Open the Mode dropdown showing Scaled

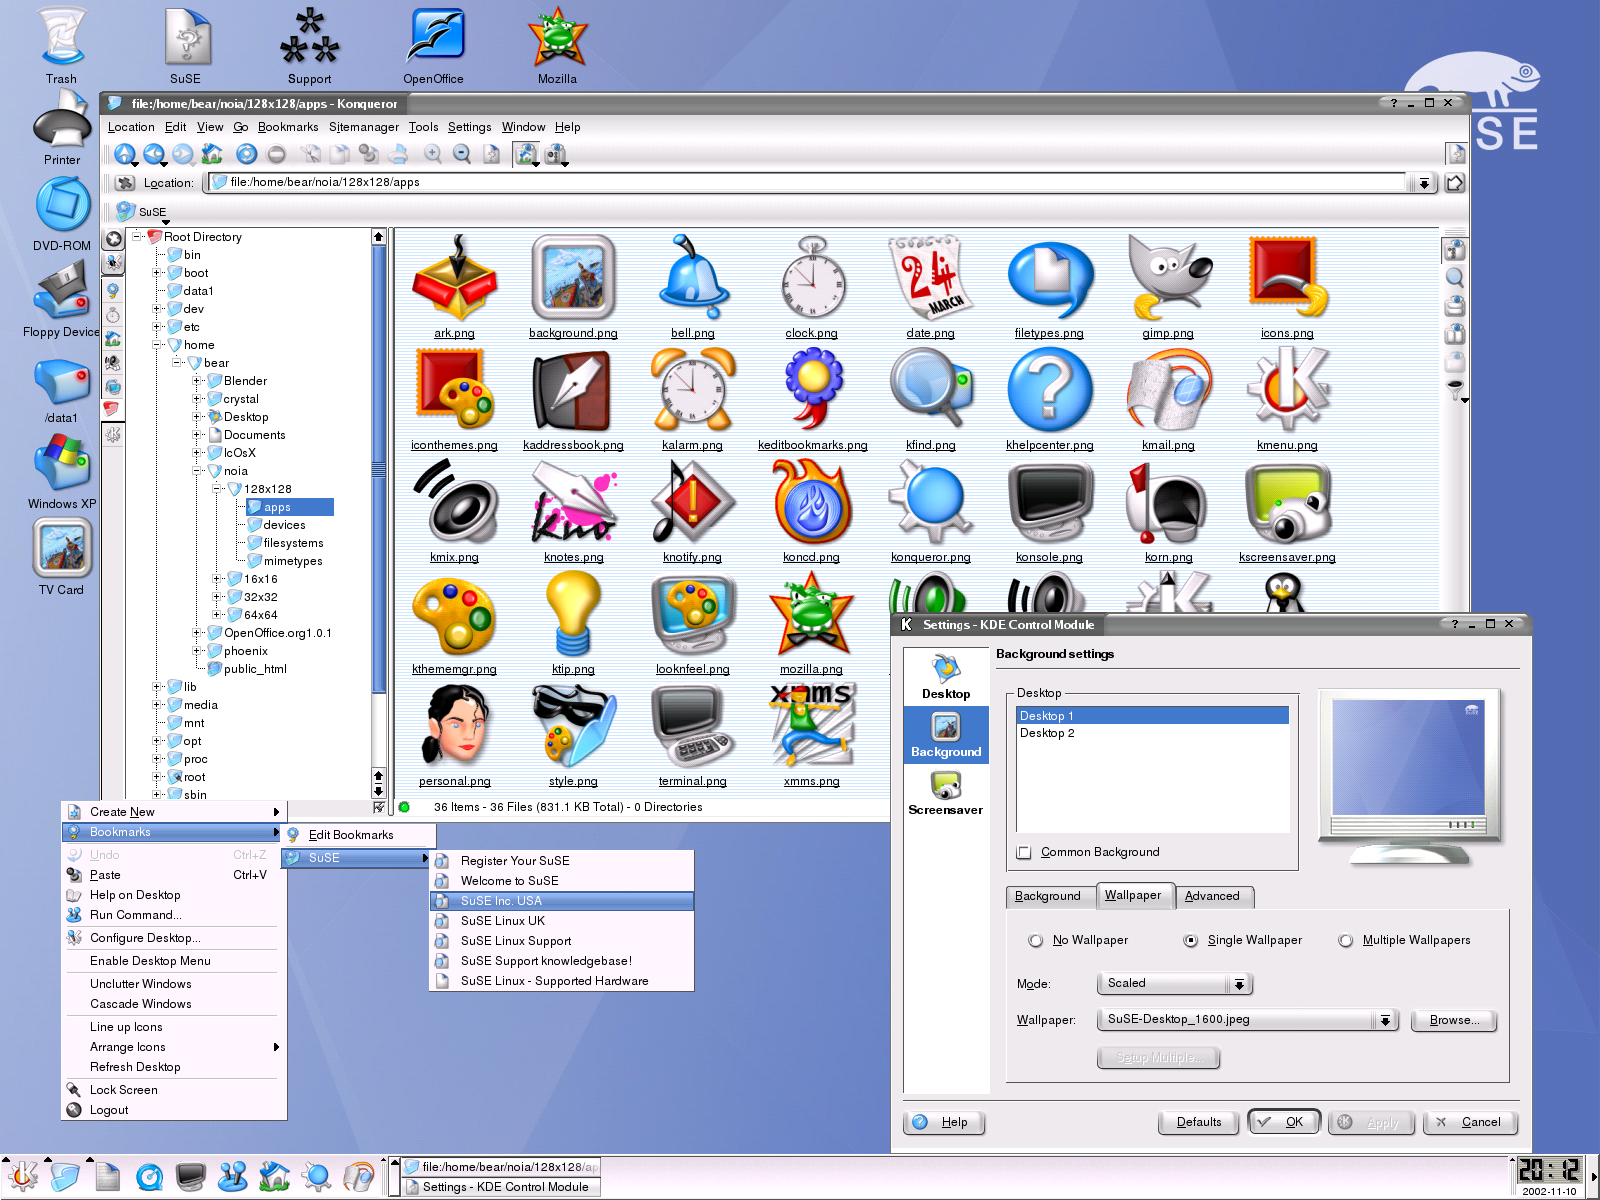(x=1174, y=984)
